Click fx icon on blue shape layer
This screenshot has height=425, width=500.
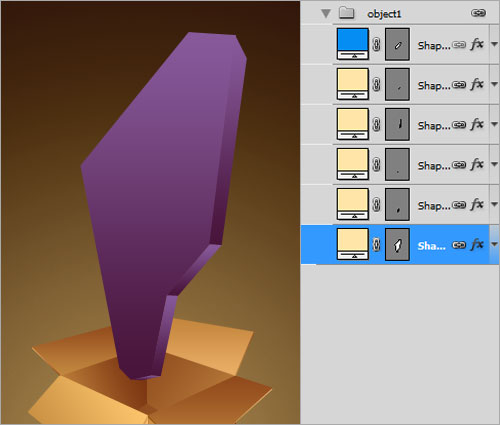(x=477, y=44)
